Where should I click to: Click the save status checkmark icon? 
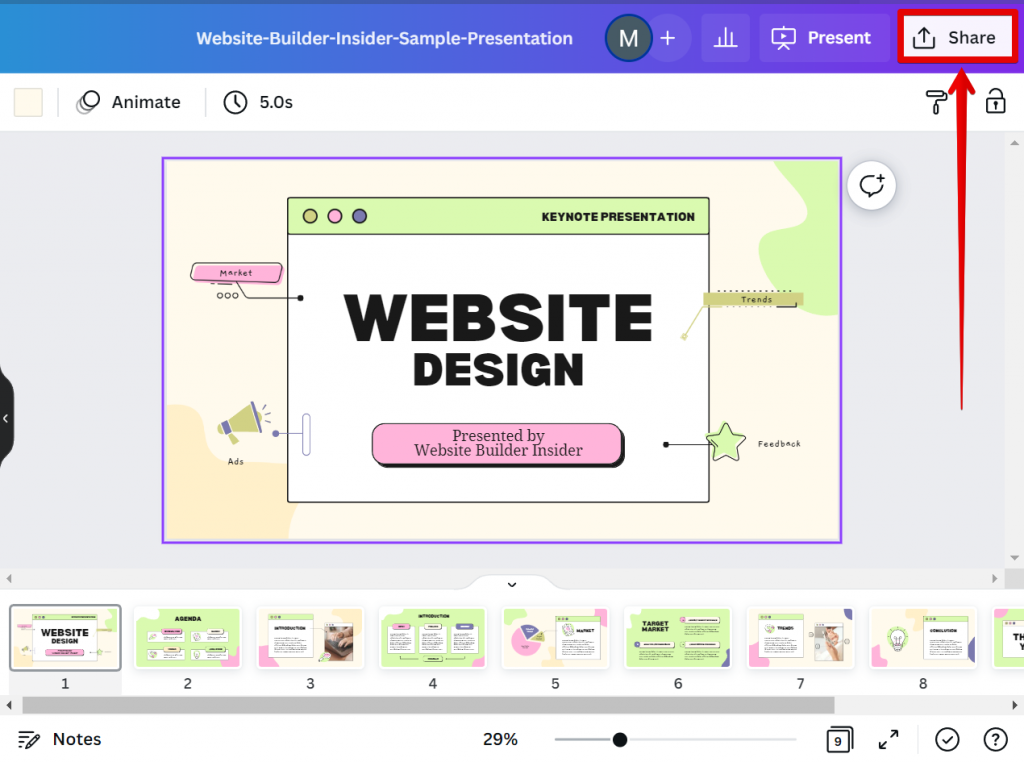click(x=946, y=739)
